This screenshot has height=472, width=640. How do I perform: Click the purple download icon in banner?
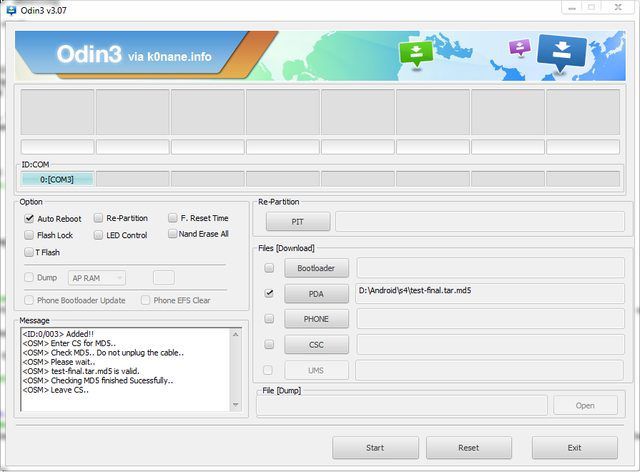[518, 48]
